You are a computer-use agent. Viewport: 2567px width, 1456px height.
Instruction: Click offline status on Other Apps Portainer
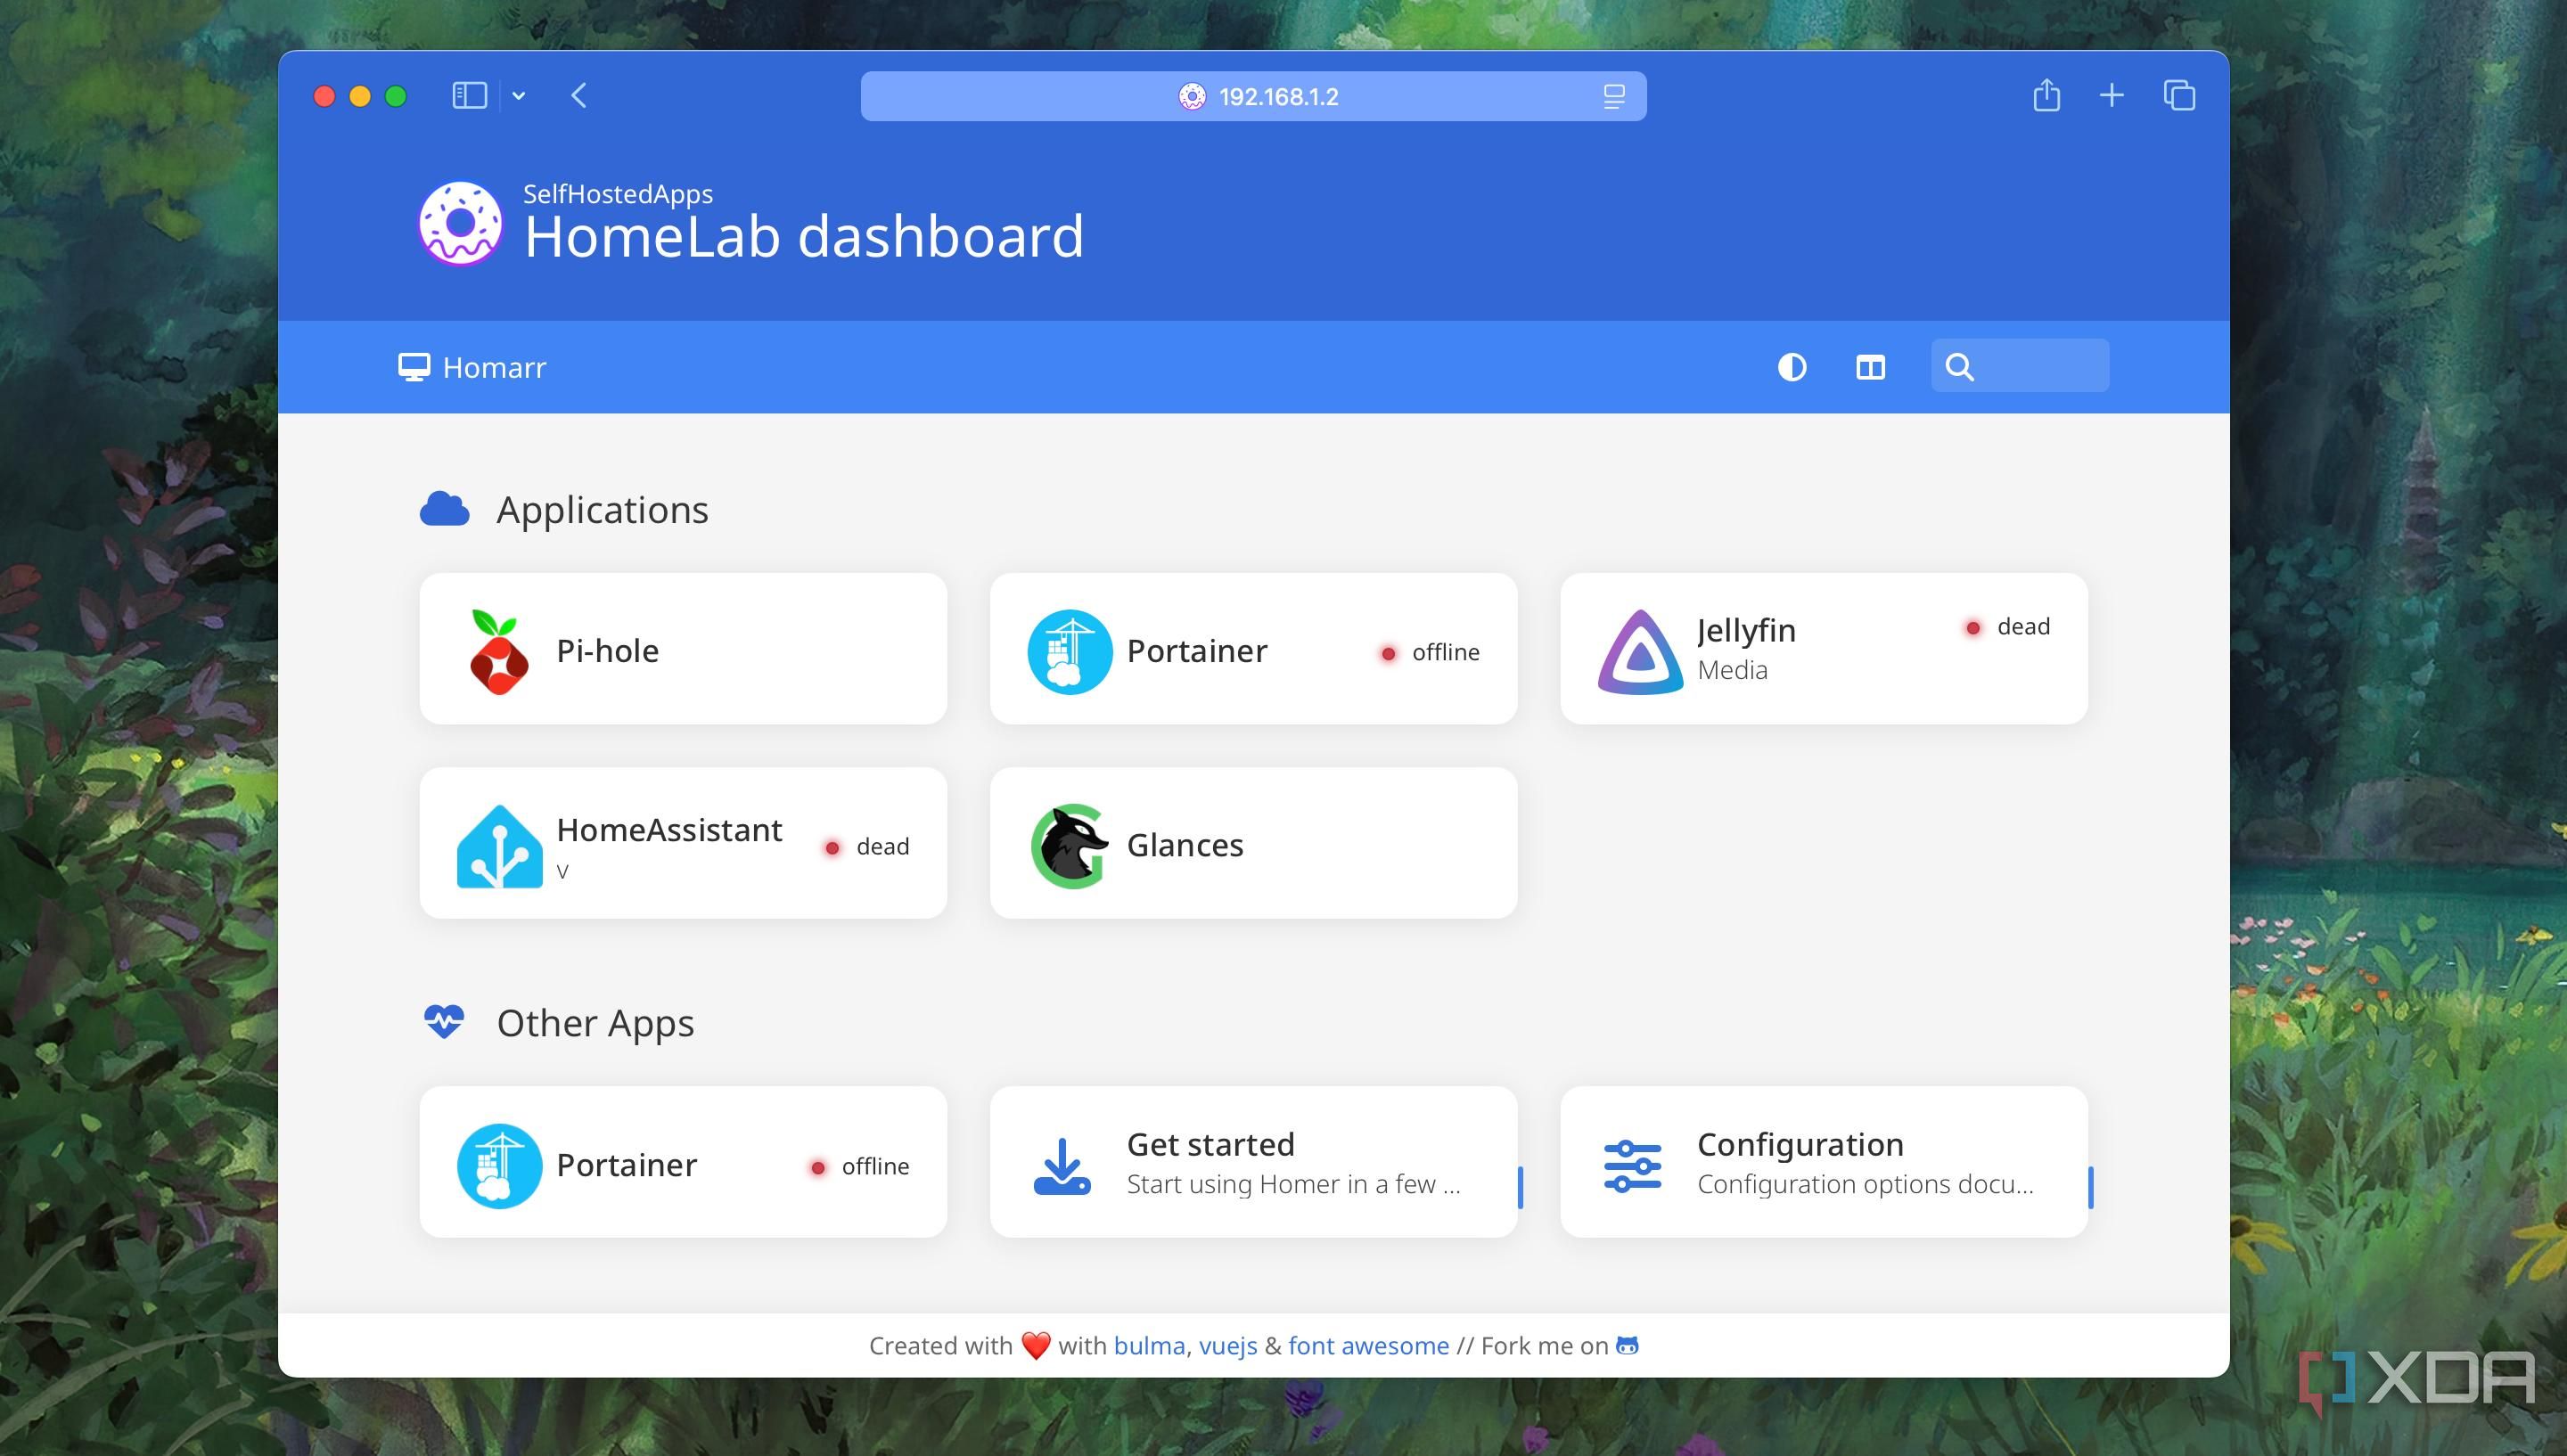coord(859,1167)
